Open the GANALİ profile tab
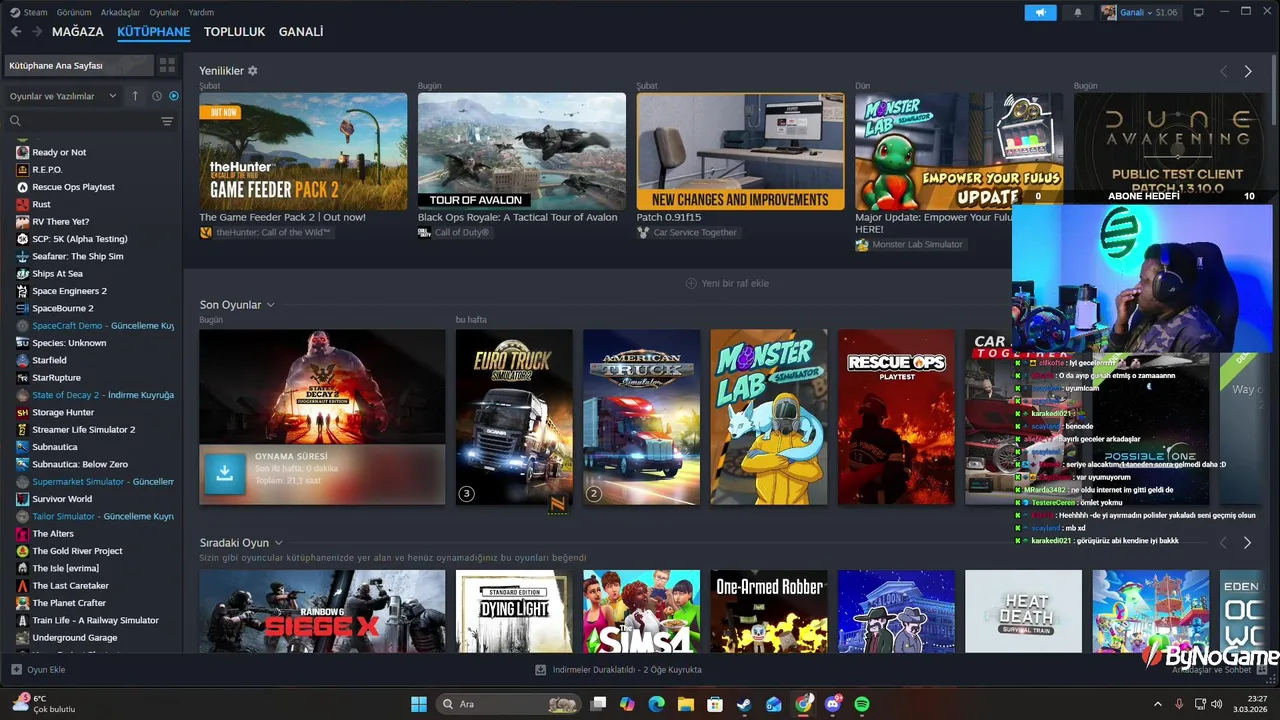Image resolution: width=1280 pixels, height=720 pixels. coord(301,32)
